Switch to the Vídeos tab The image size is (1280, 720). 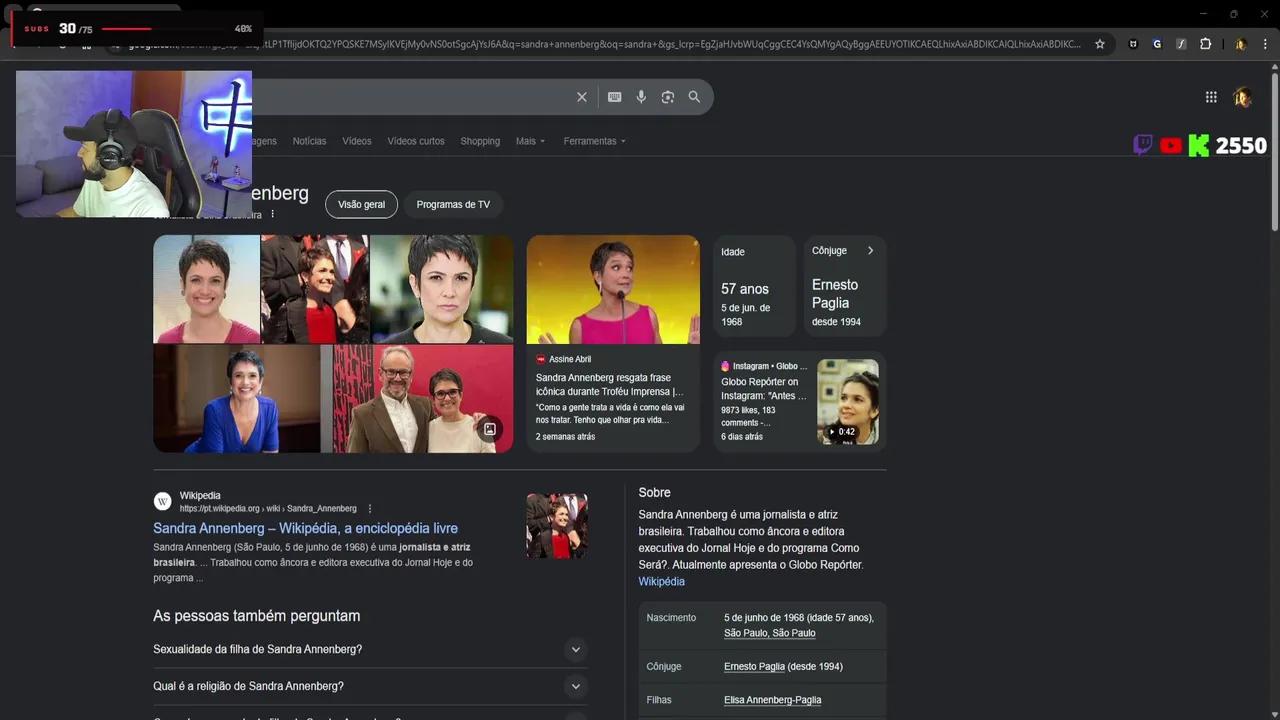[357, 141]
